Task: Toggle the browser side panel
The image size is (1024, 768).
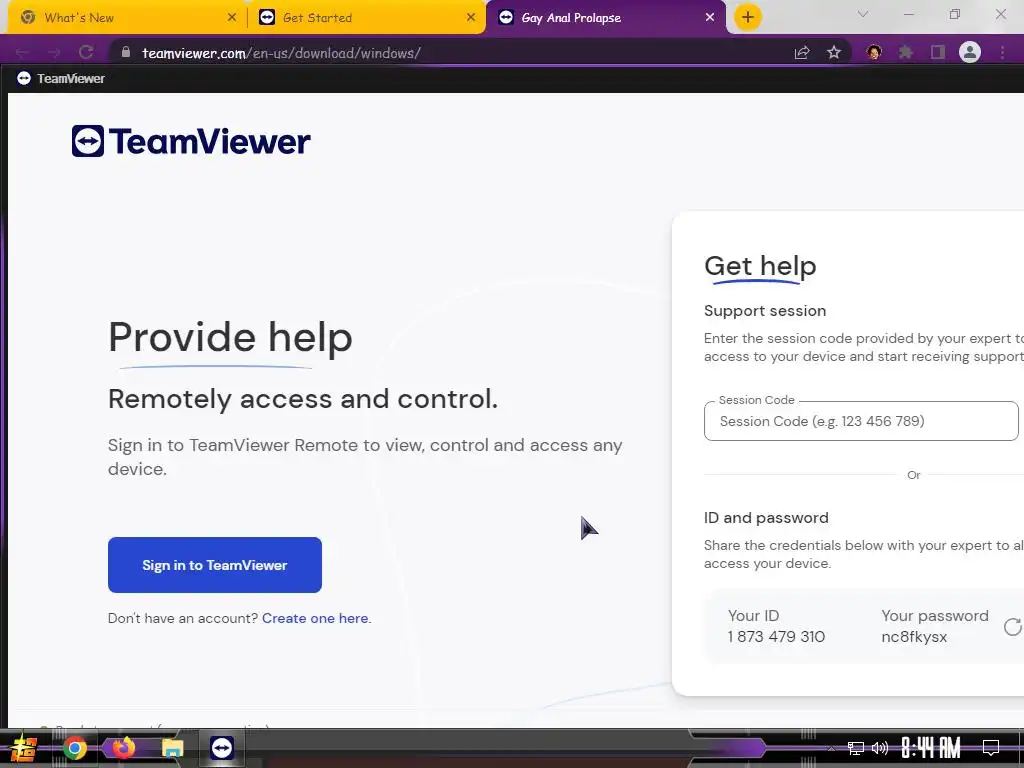Action: 938,52
